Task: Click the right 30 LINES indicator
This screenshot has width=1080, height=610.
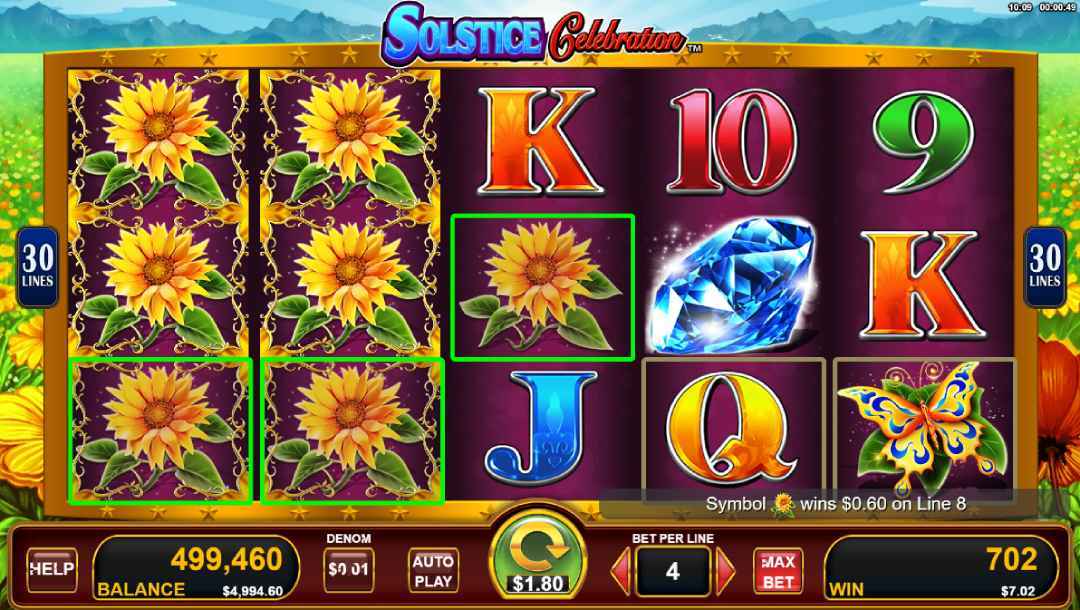Action: coord(1044,267)
